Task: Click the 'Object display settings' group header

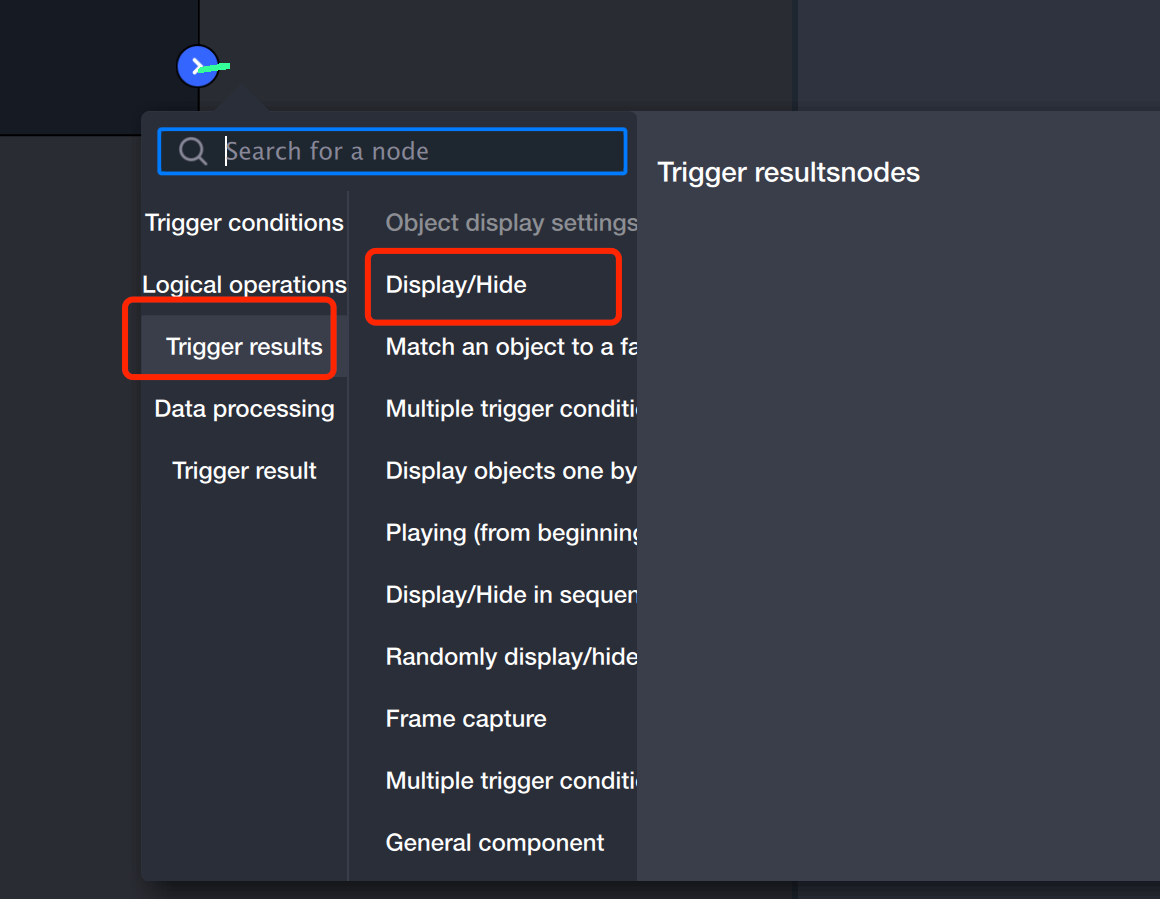Action: [x=510, y=223]
